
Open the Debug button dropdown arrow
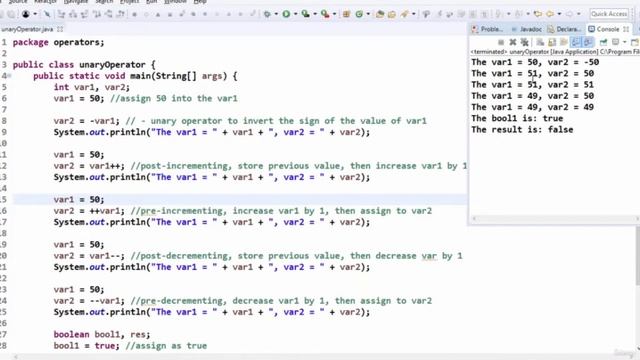(x=276, y=14)
